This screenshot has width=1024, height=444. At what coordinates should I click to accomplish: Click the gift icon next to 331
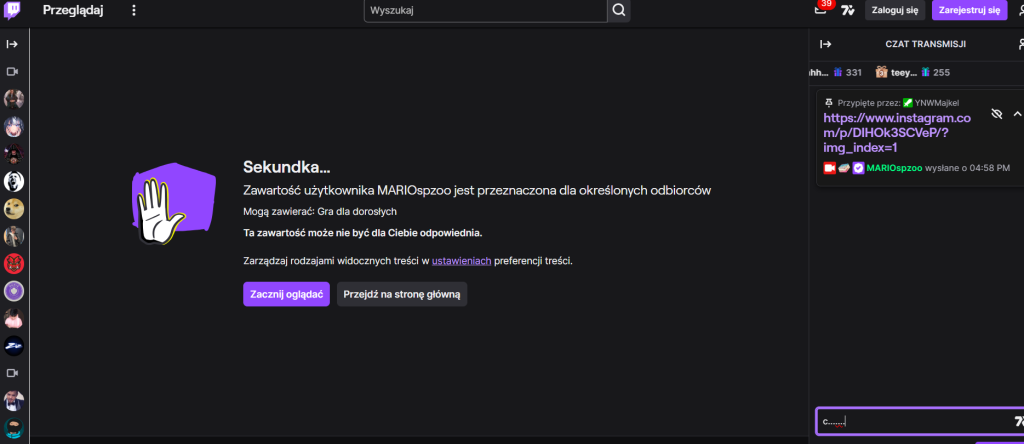pyautogui.click(x=838, y=72)
